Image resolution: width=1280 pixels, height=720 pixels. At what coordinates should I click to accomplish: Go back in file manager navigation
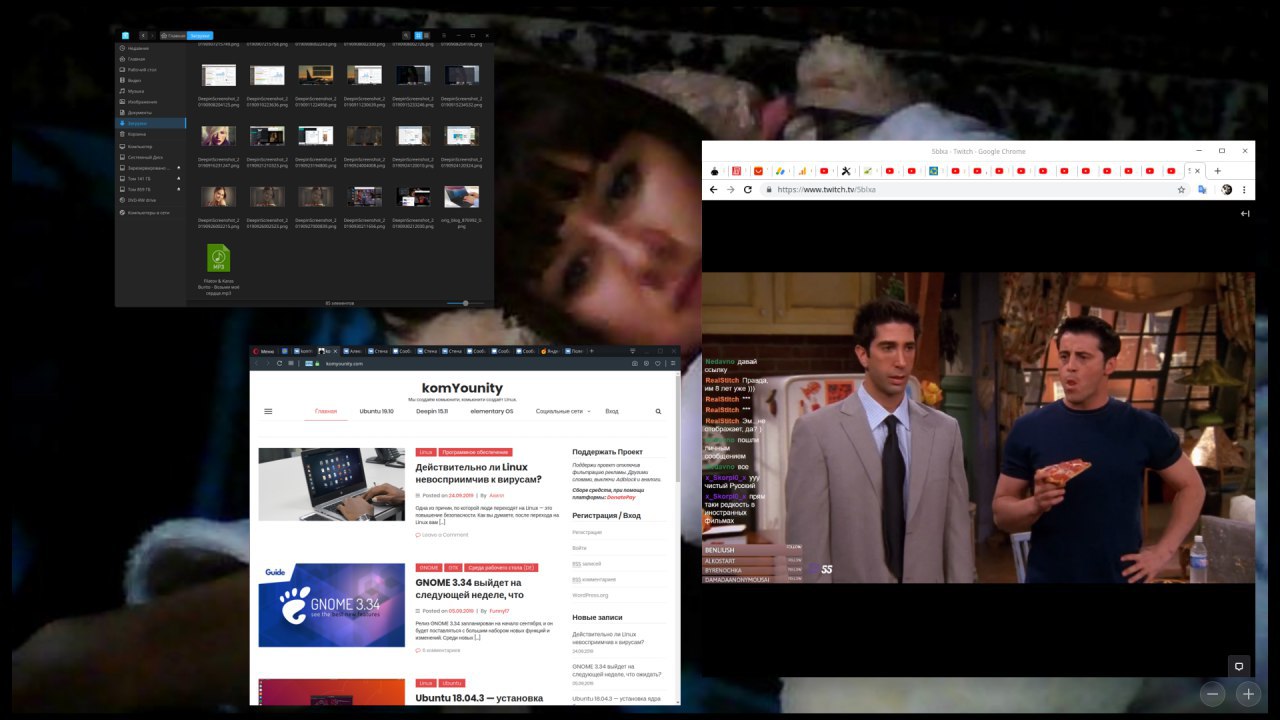(x=143, y=36)
